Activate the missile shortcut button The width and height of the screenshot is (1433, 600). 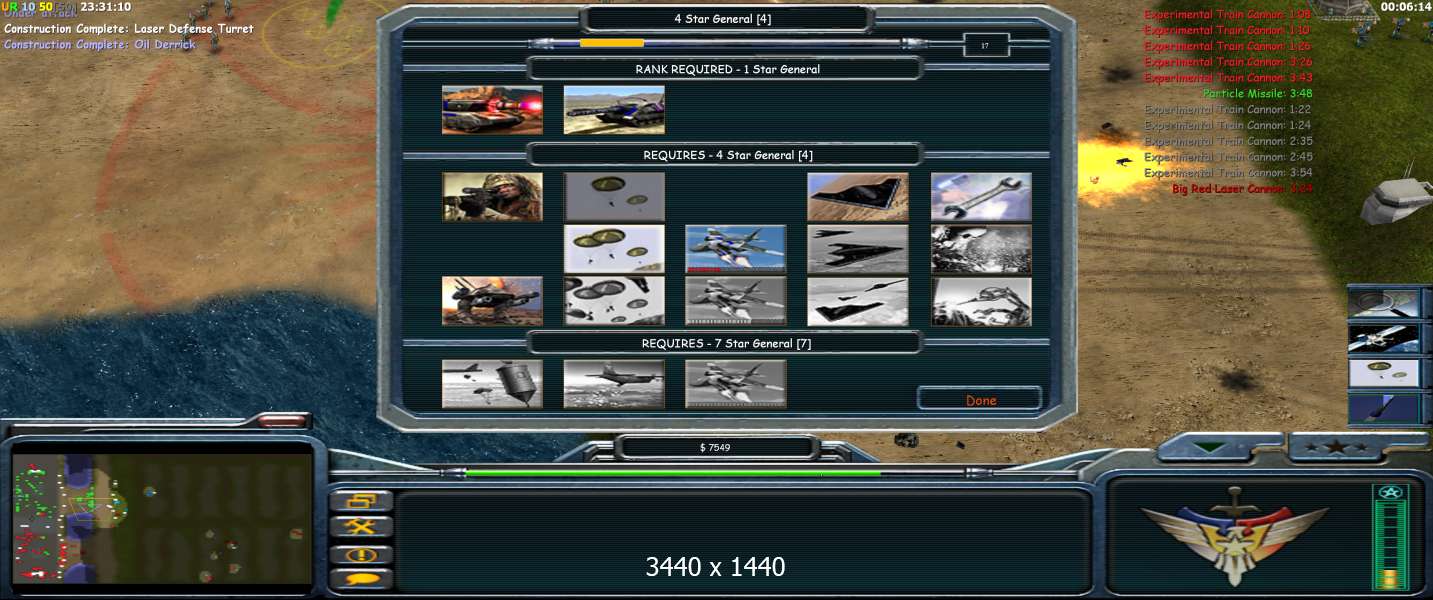coord(1384,408)
